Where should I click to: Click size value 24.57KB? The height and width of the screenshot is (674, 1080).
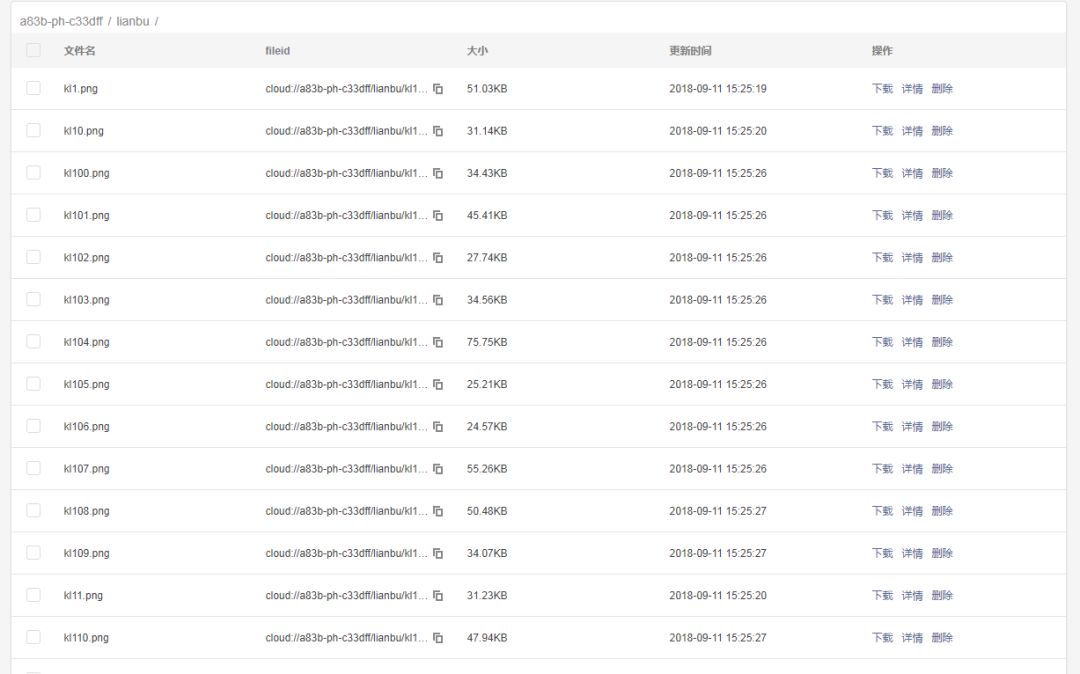(x=487, y=427)
